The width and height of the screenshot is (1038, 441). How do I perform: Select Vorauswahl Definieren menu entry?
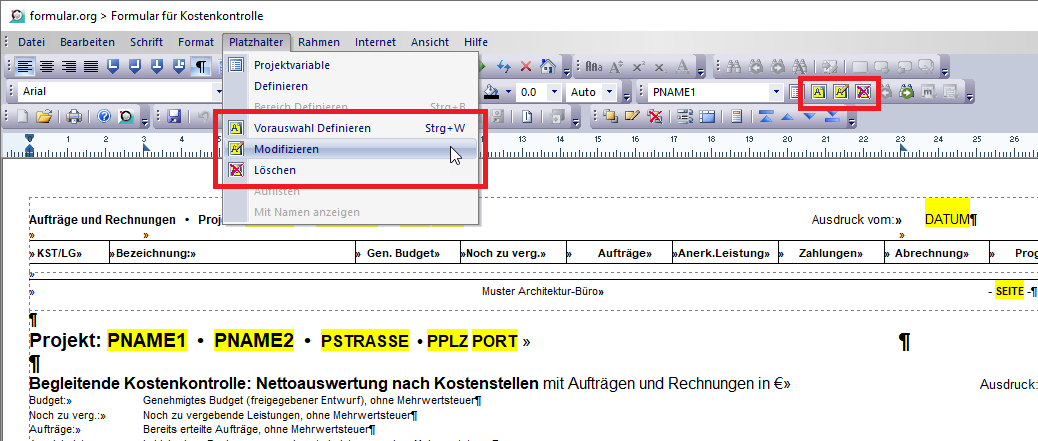click(312, 128)
